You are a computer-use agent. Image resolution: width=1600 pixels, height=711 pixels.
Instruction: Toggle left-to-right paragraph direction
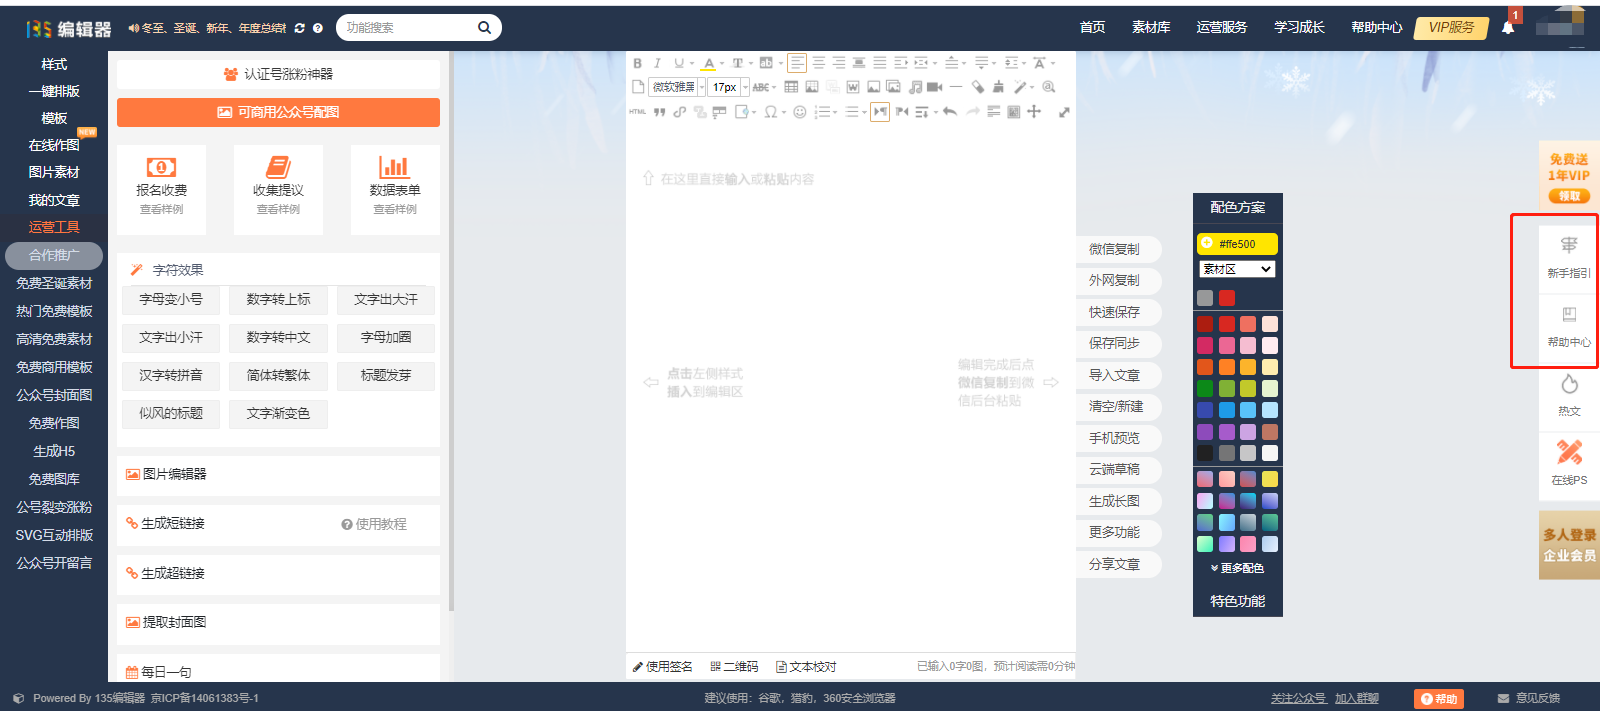[880, 112]
